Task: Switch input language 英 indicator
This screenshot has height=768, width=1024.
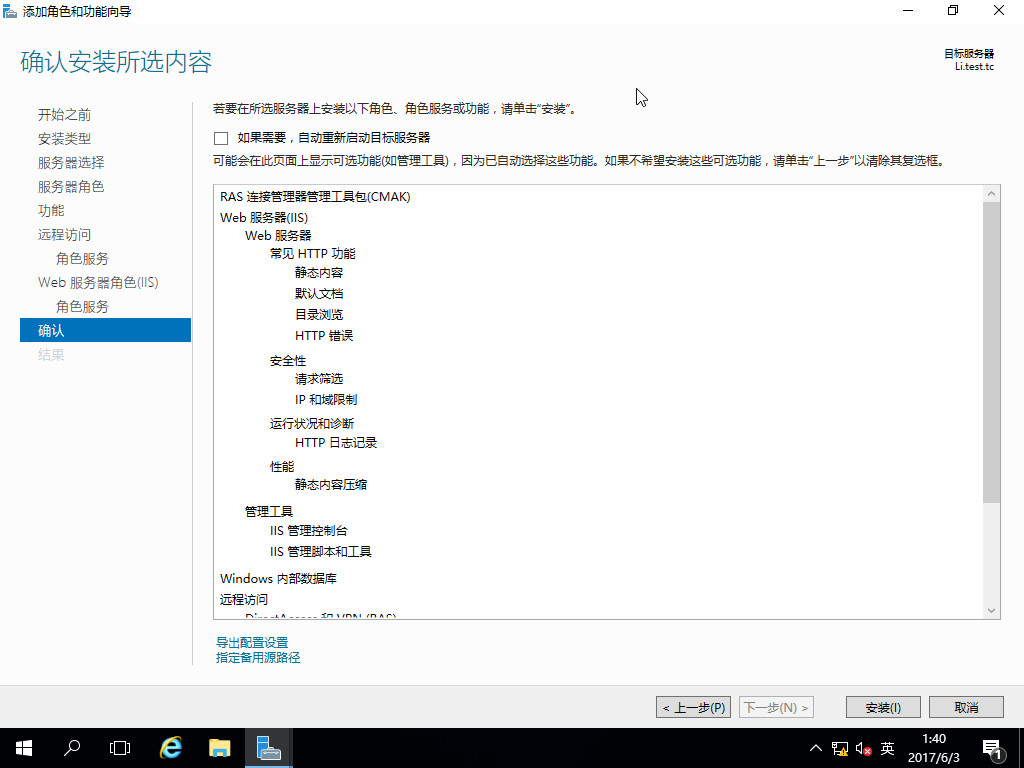Action: pyautogui.click(x=888, y=748)
